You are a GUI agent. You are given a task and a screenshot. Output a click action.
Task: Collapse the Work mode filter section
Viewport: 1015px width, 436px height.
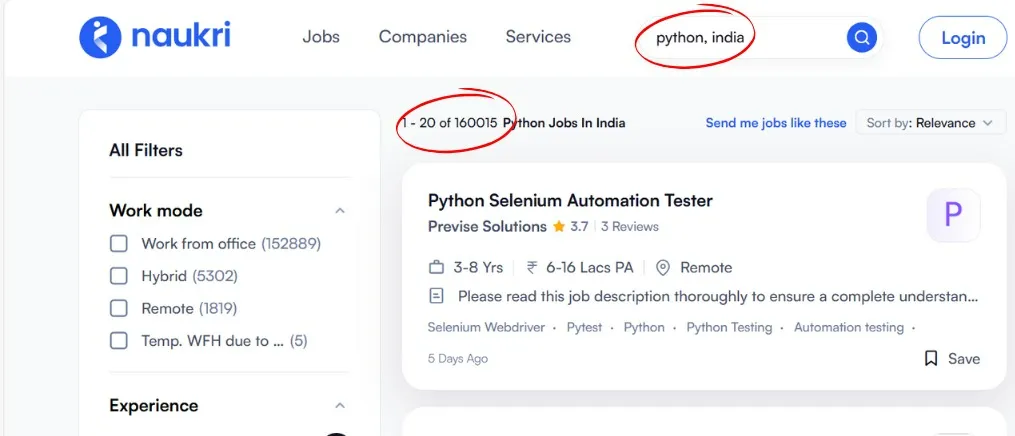point(340,211)
